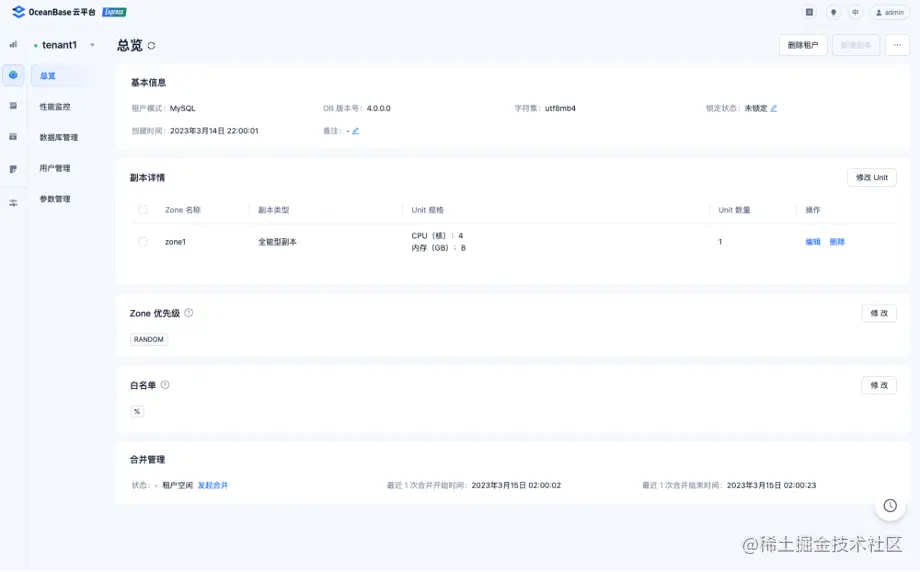Click creation time 2023年3月14日 22:00:01
This screenshot has width=920, height=572.
[214, 131]
